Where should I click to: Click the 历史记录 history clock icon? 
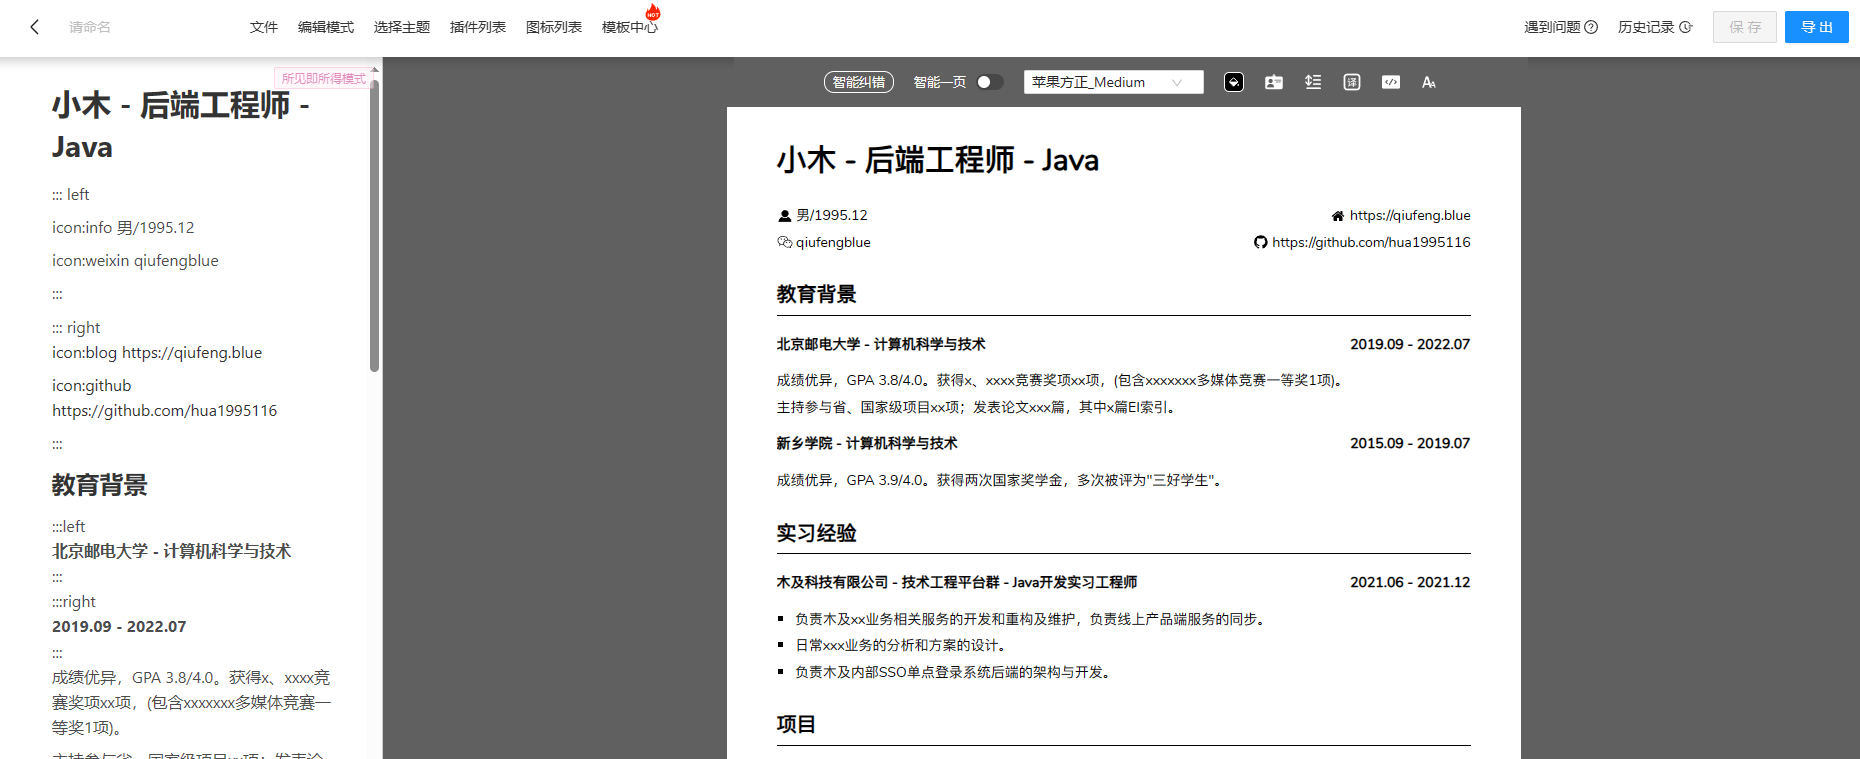coord(1686,27)
